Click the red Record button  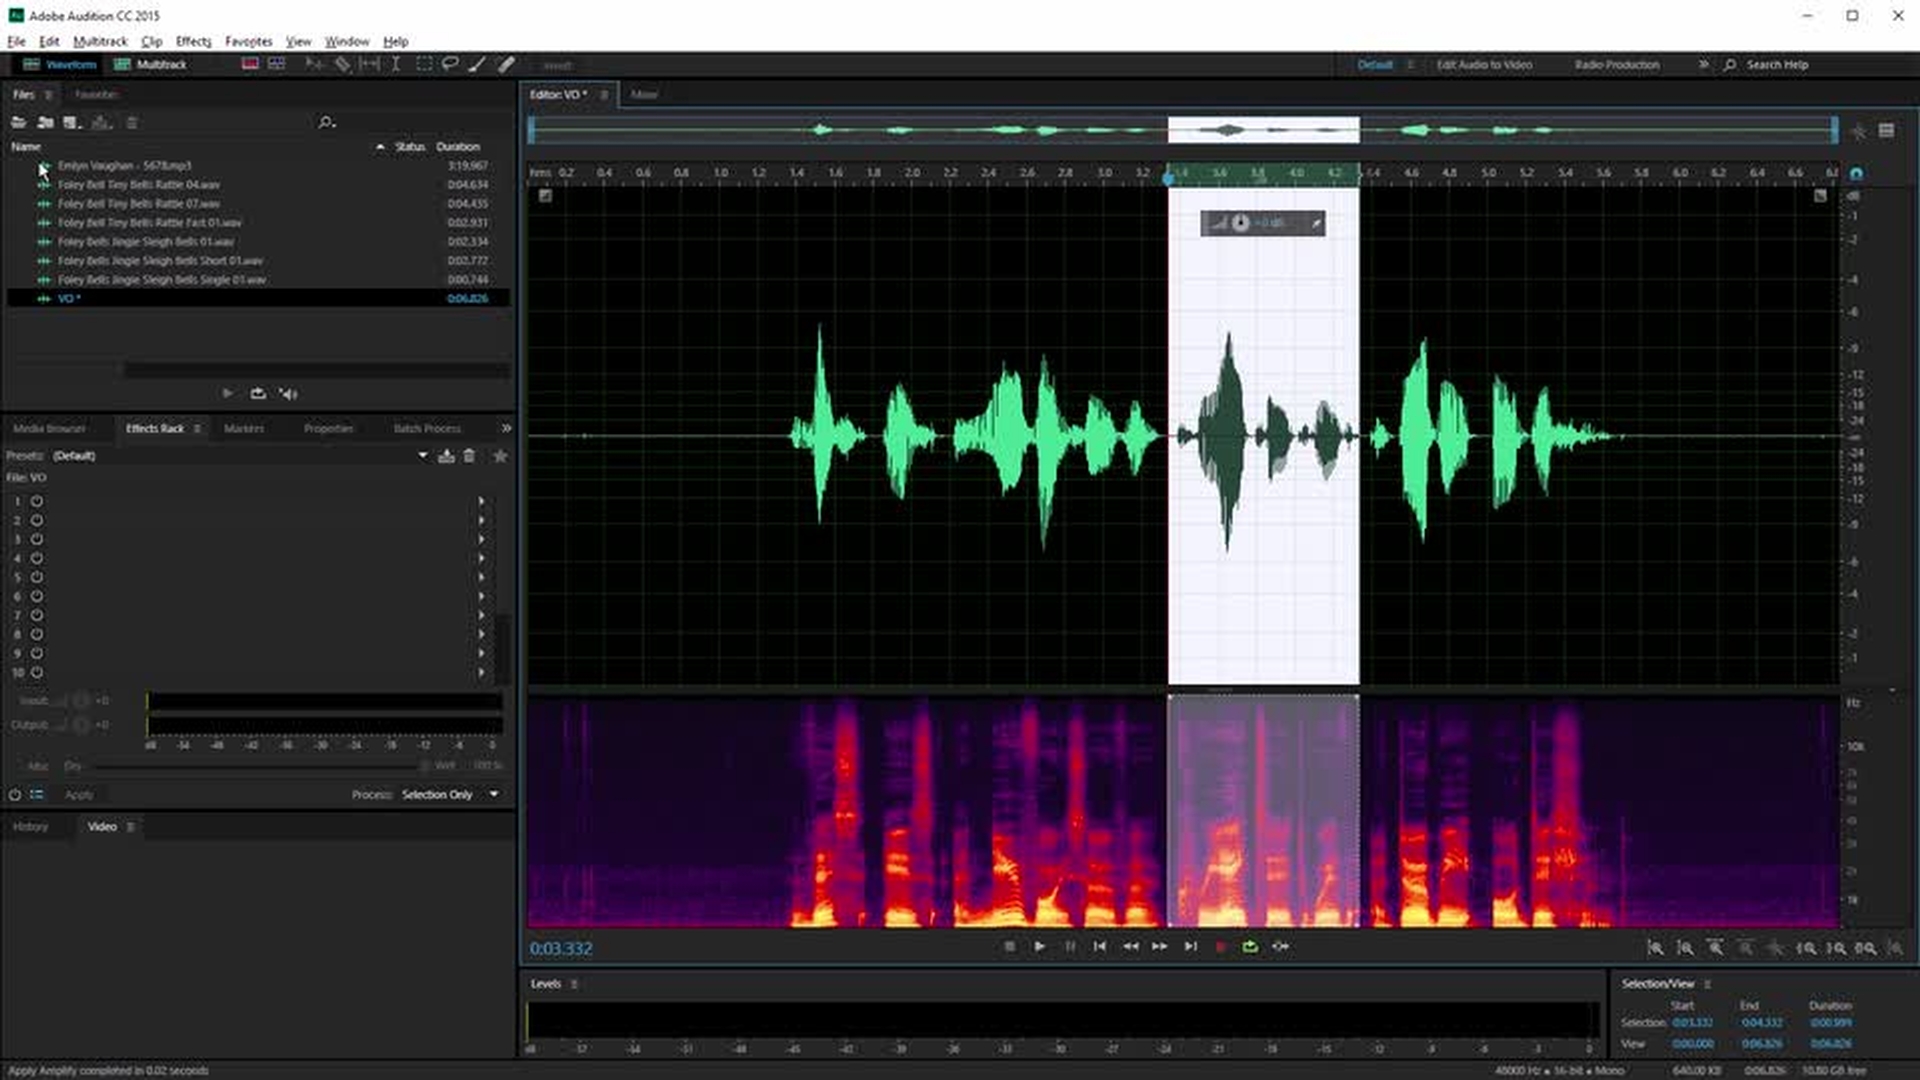point(1220,946)
